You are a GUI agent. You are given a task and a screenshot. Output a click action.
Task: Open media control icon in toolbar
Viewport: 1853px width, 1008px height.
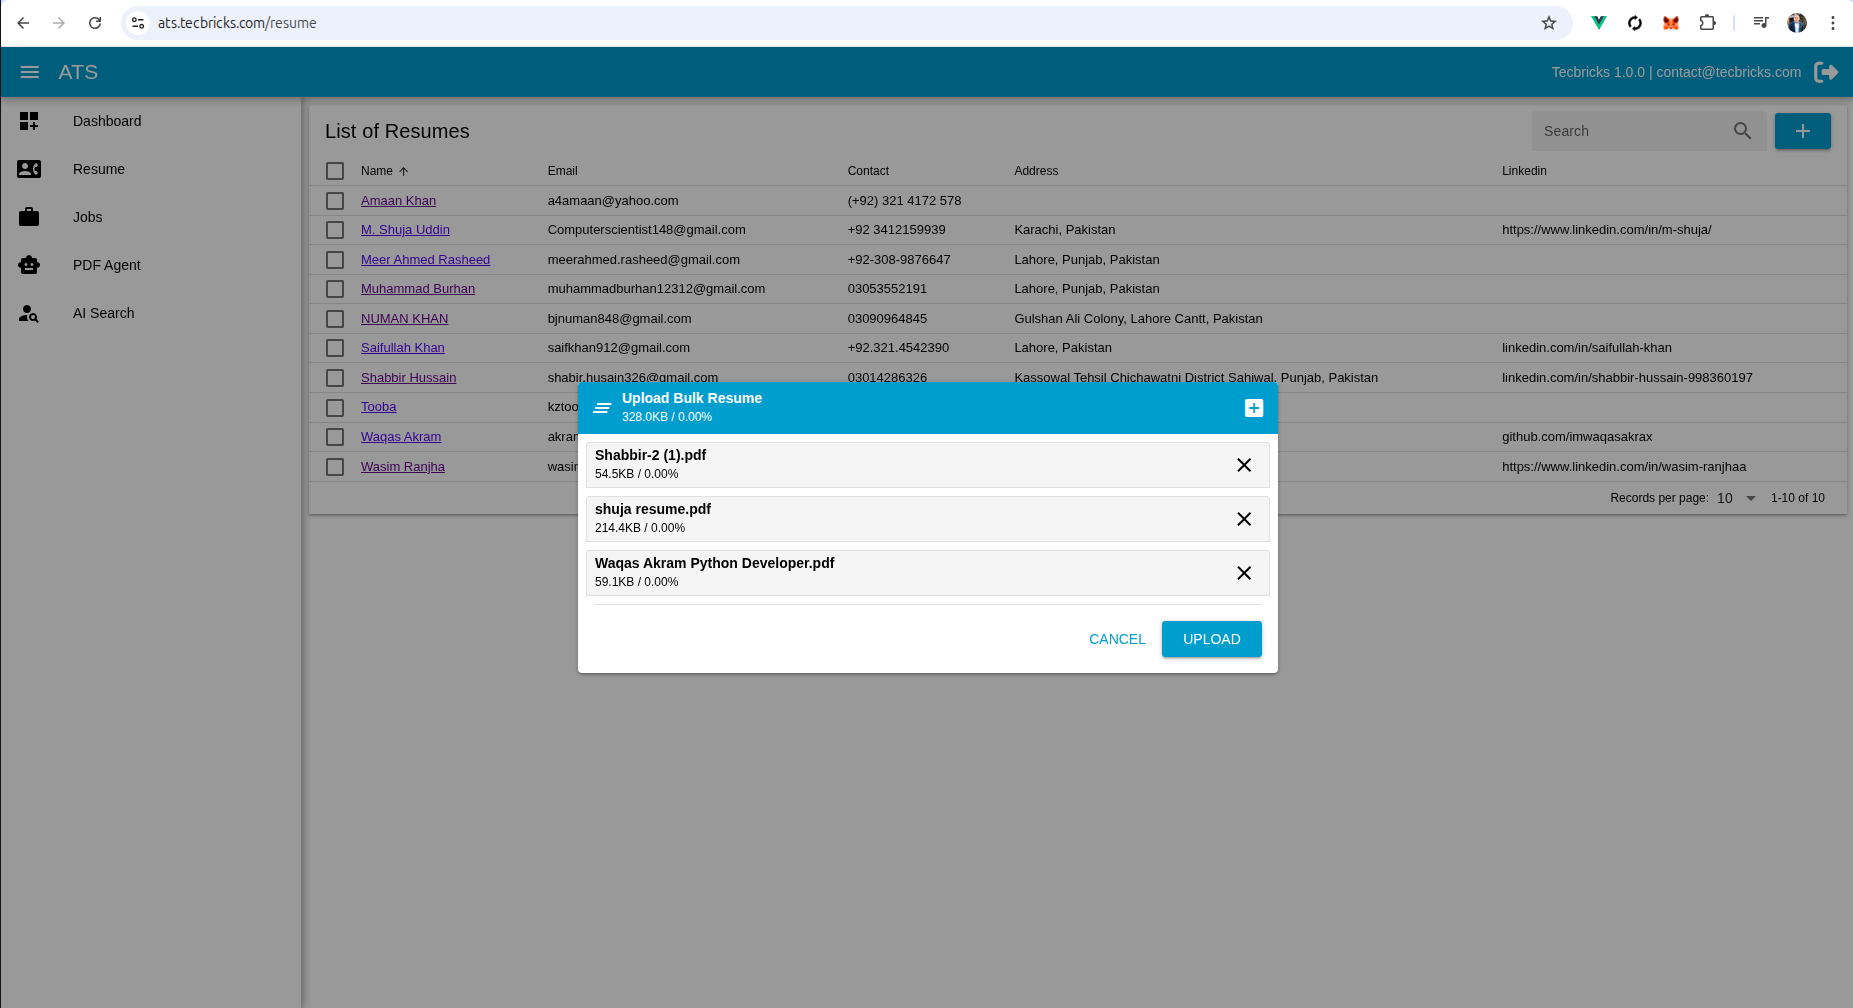coord(1761,23)
